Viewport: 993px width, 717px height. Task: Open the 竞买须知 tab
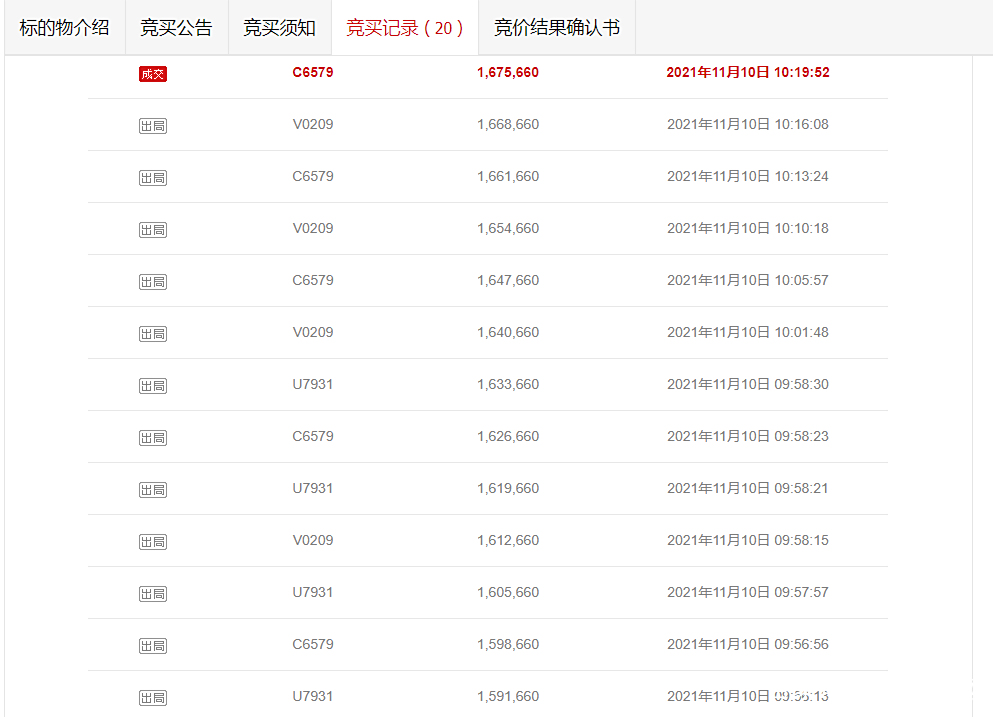[x=279, y=28]
